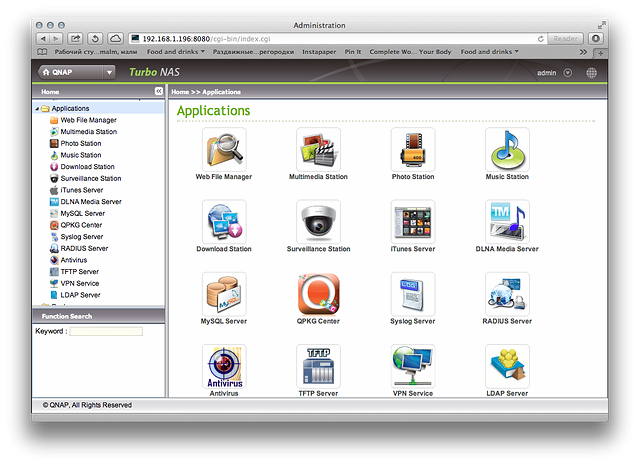The height and width of the screenshot is (466, 640).
Task: Open the MySQL Server database icon
Action: pyautogui.click(x=224, y=294)
